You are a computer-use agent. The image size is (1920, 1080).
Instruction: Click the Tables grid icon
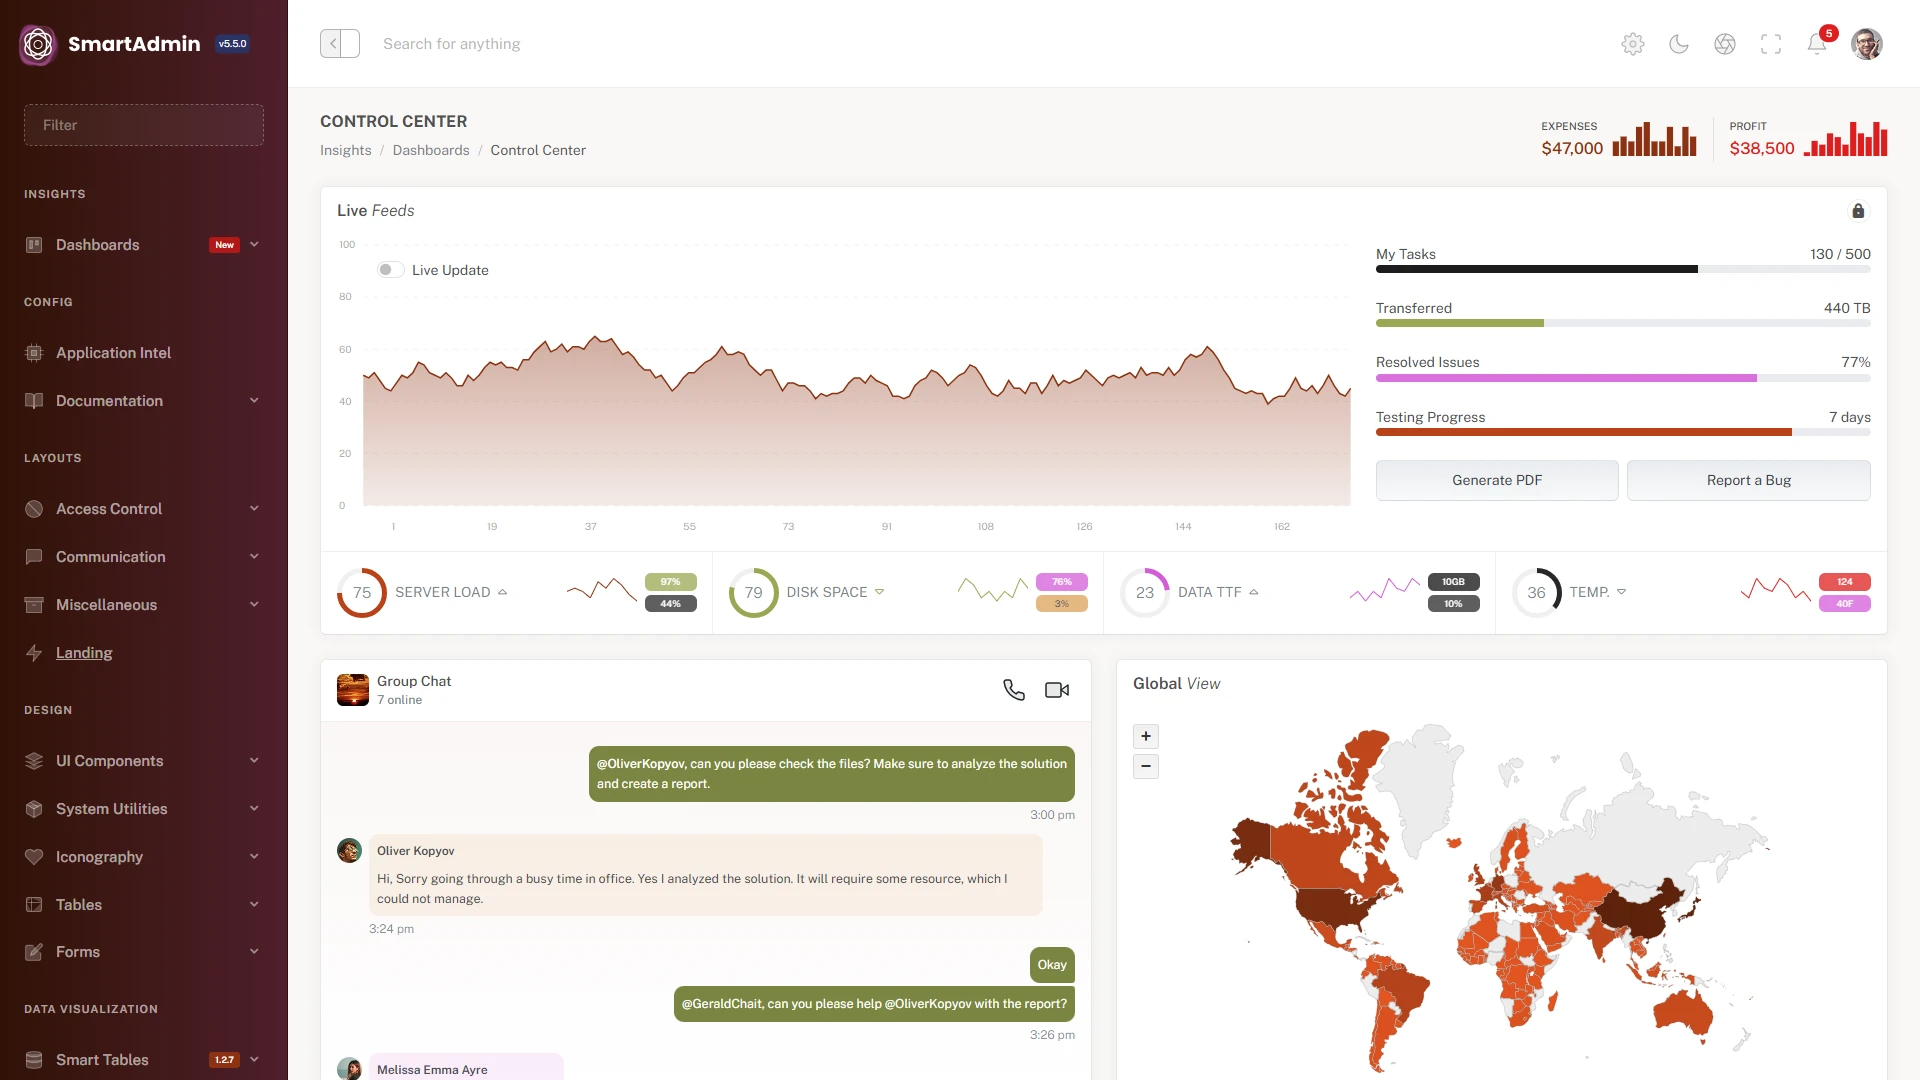34,905
